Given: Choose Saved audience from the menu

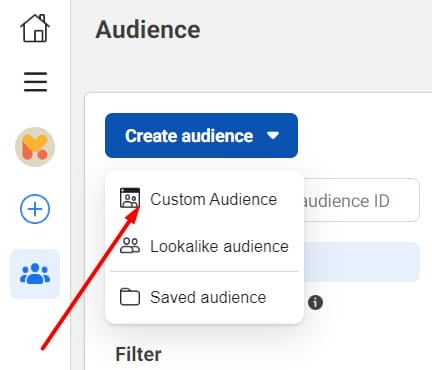Looking at the screenshot, I should [204, 297].
